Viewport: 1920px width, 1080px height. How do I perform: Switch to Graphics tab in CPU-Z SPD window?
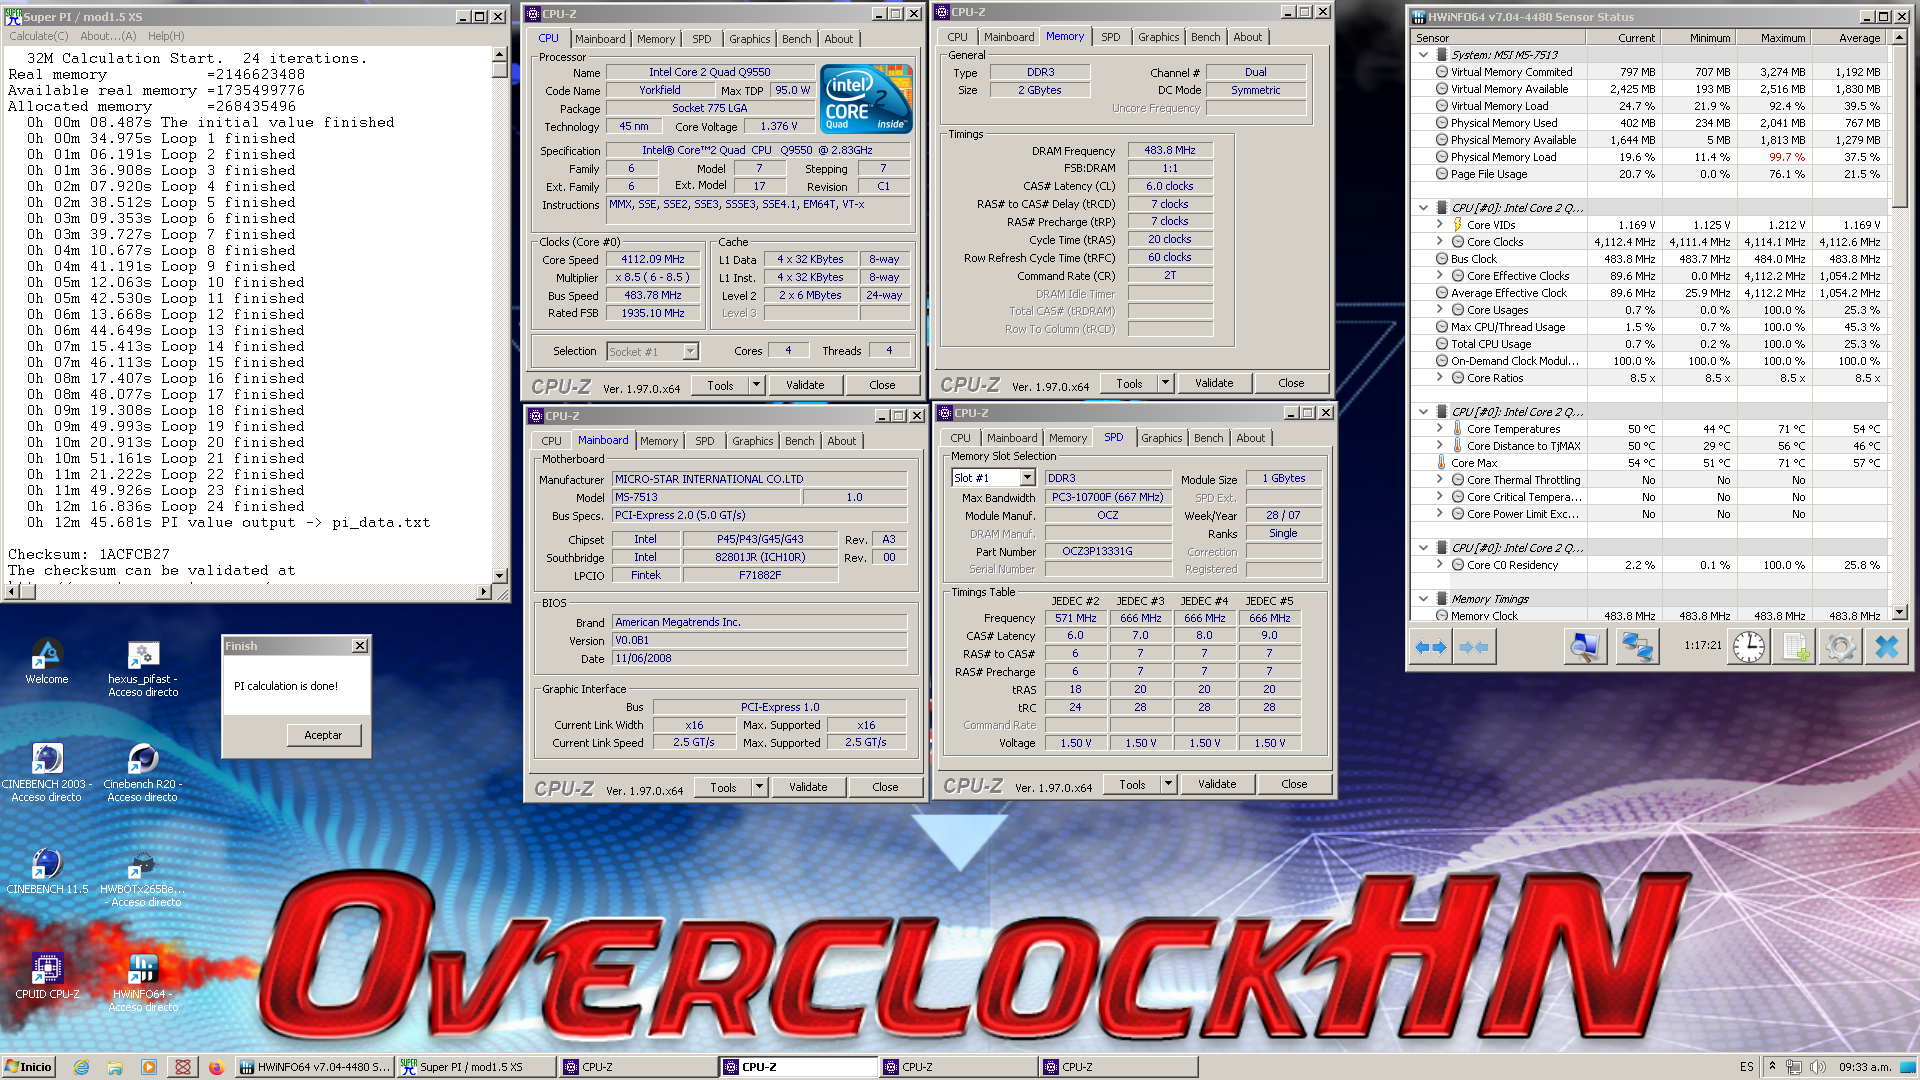[1161, 438]
